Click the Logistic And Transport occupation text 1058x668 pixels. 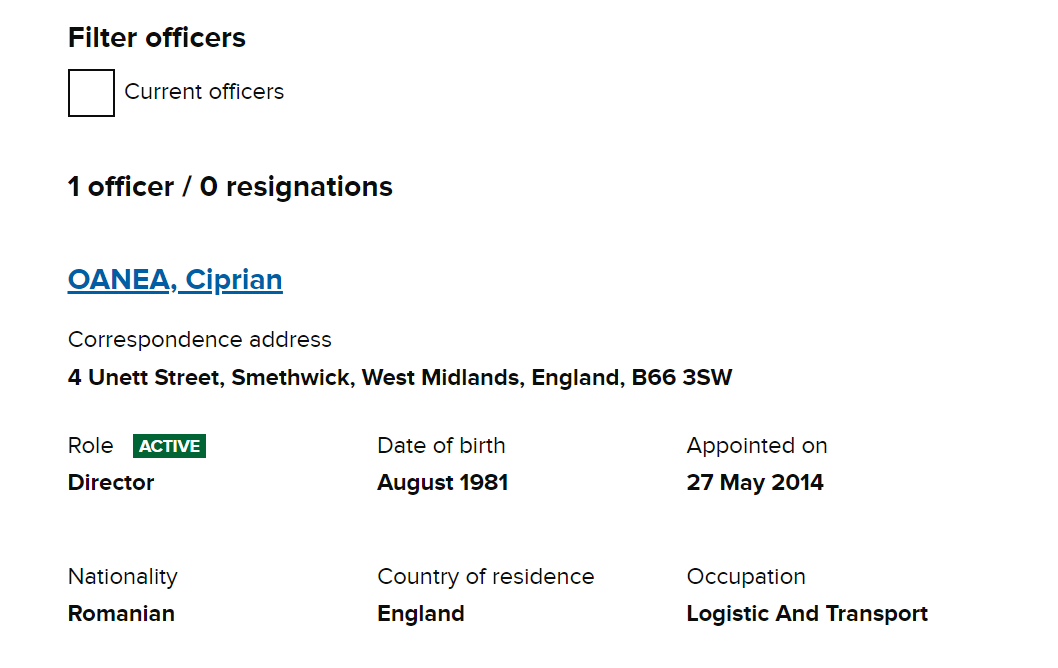coord(807,614)
